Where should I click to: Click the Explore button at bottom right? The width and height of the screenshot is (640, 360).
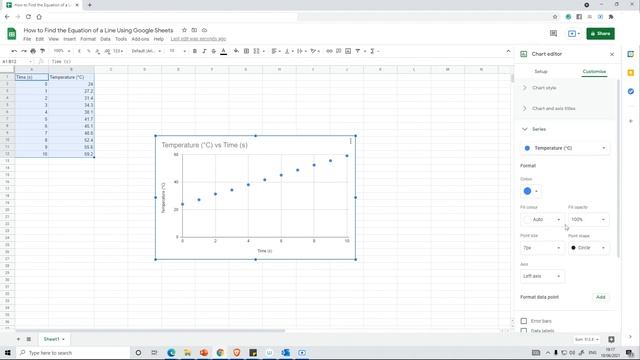[611, 340]
